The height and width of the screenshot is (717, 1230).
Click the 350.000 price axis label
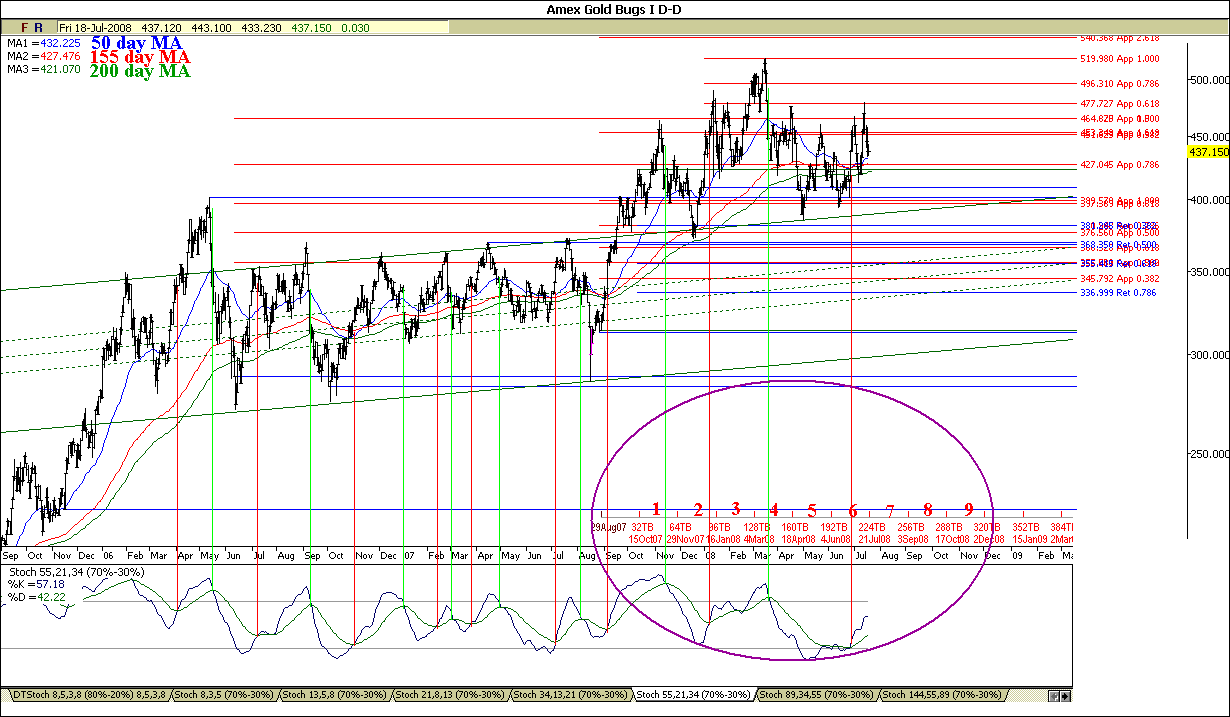point(1209,272)
